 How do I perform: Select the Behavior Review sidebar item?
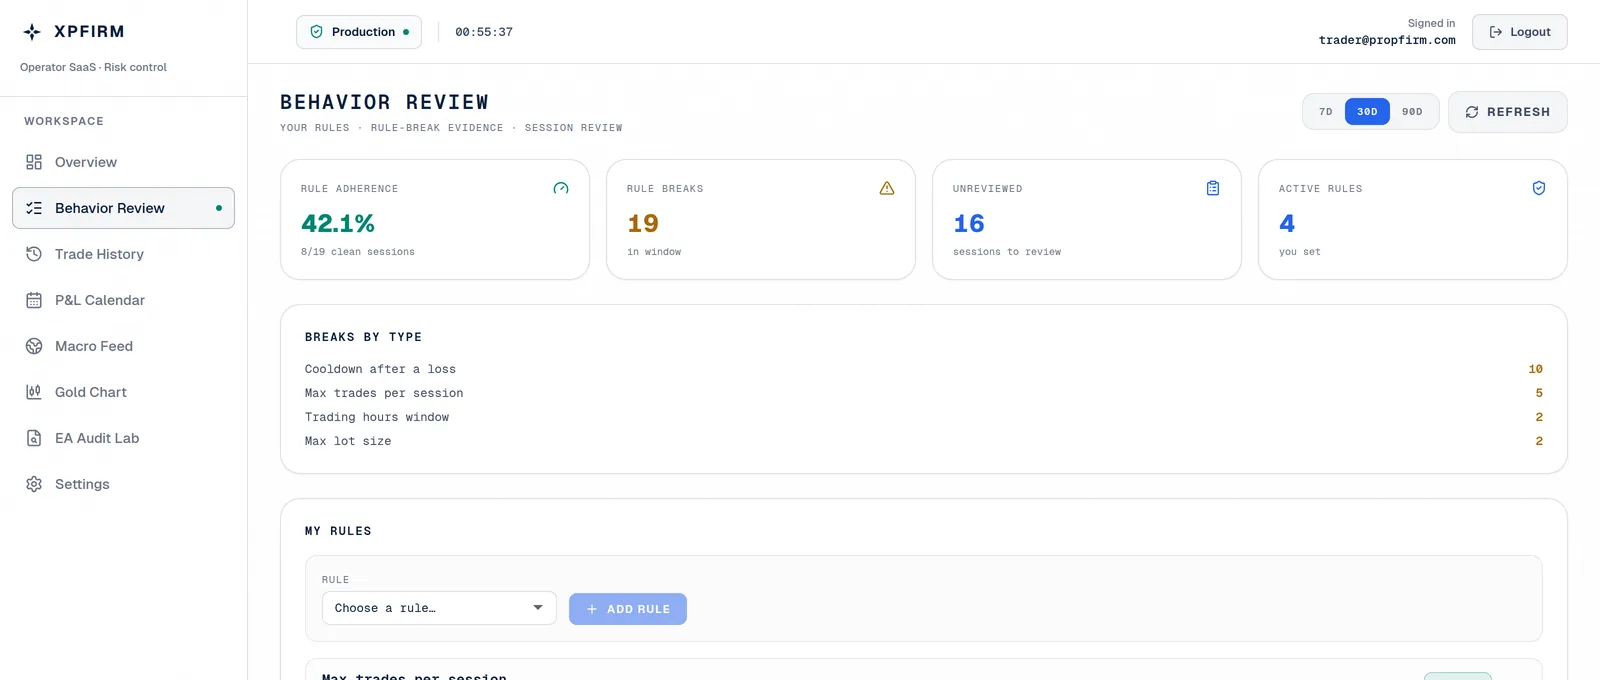click(x=123, y=208)
